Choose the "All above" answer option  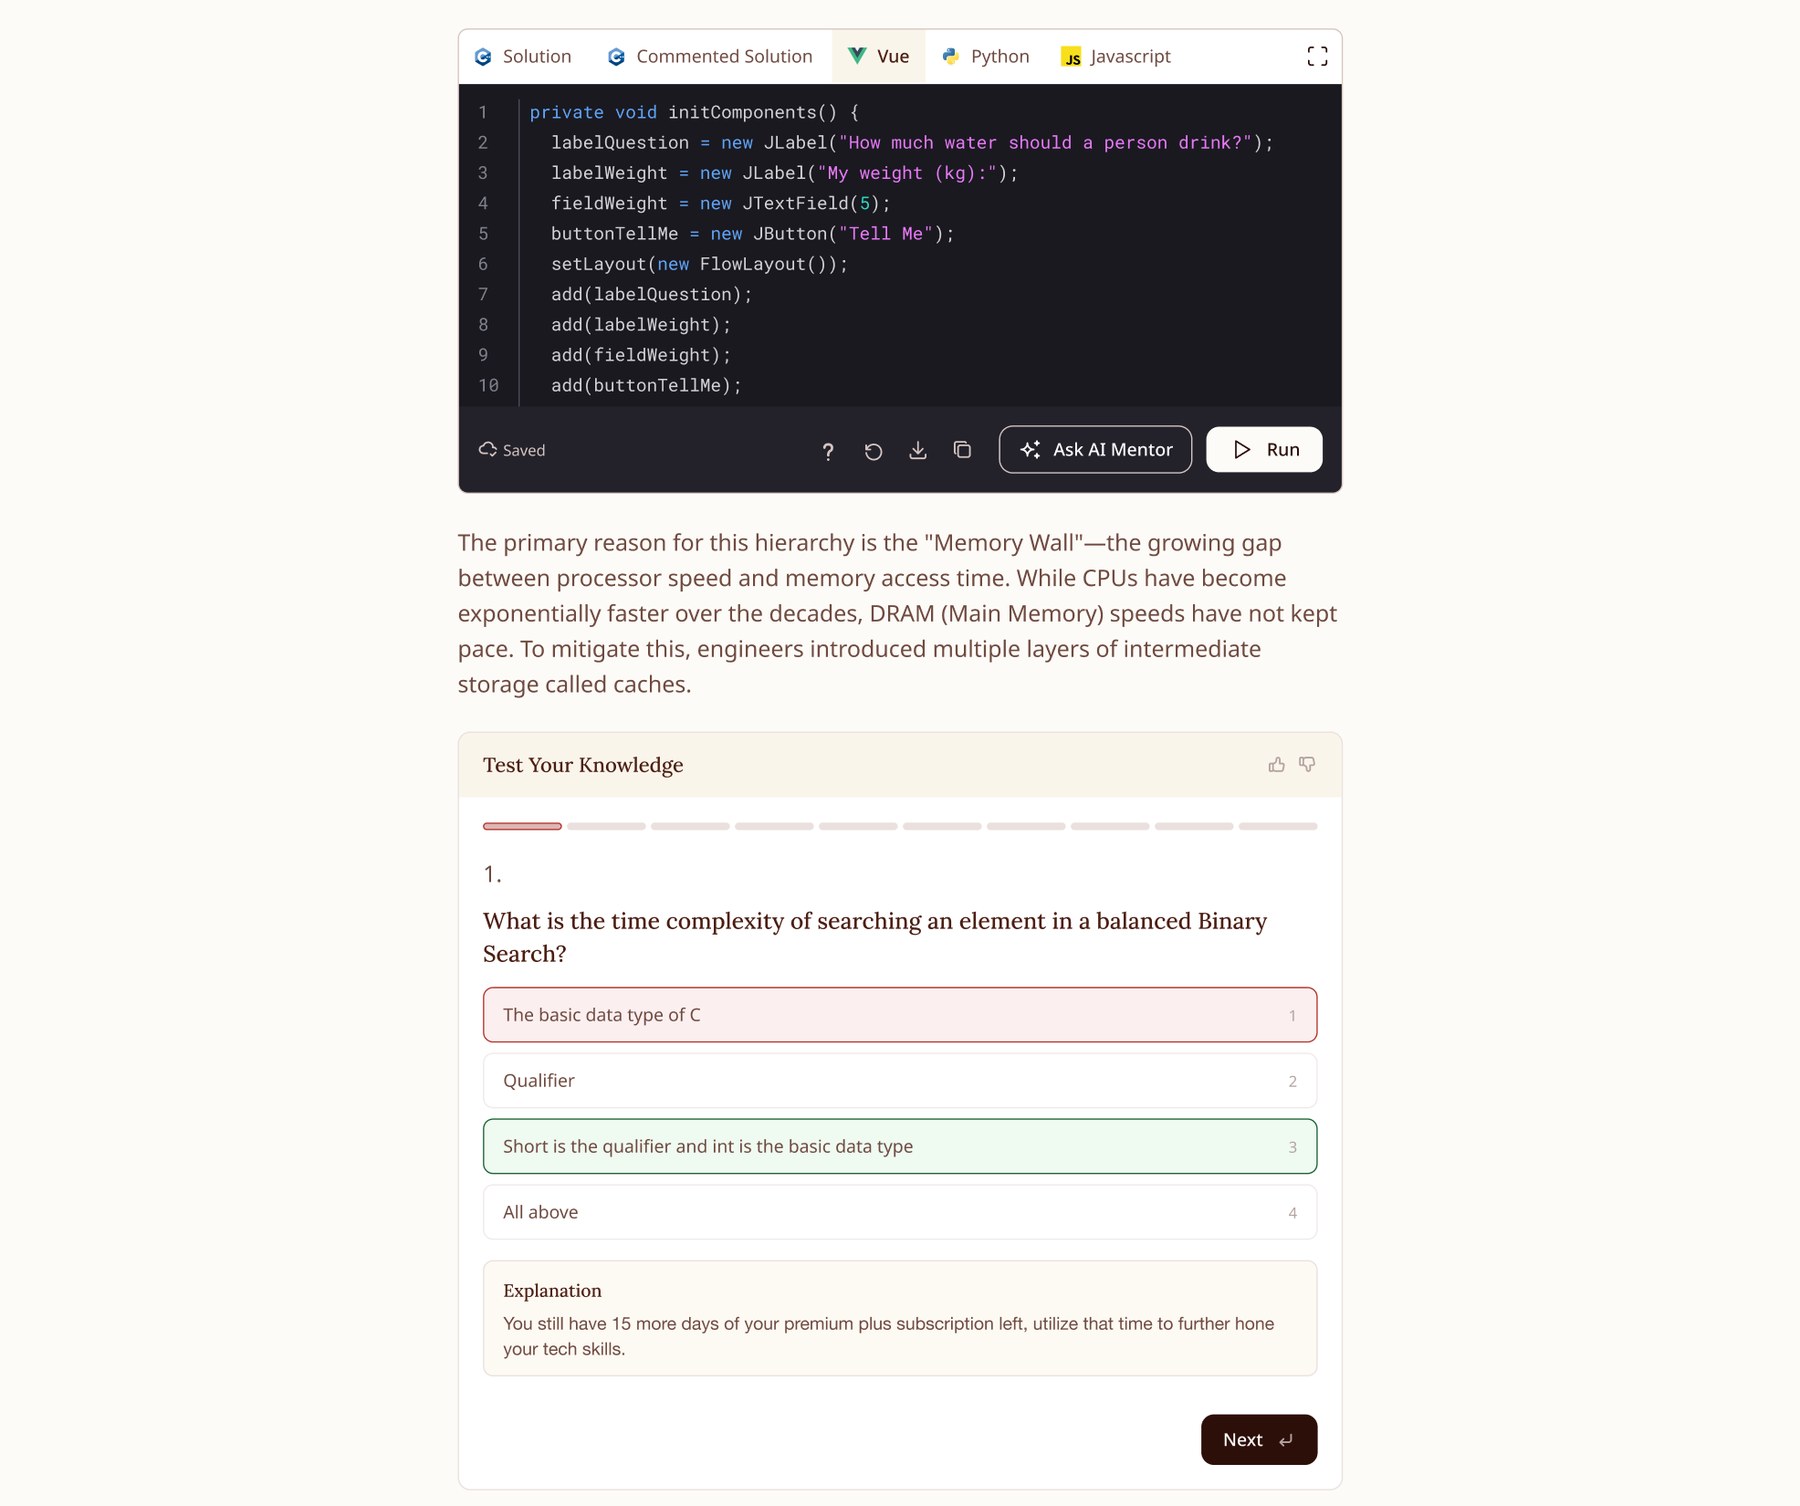(x=900, y=1212)
